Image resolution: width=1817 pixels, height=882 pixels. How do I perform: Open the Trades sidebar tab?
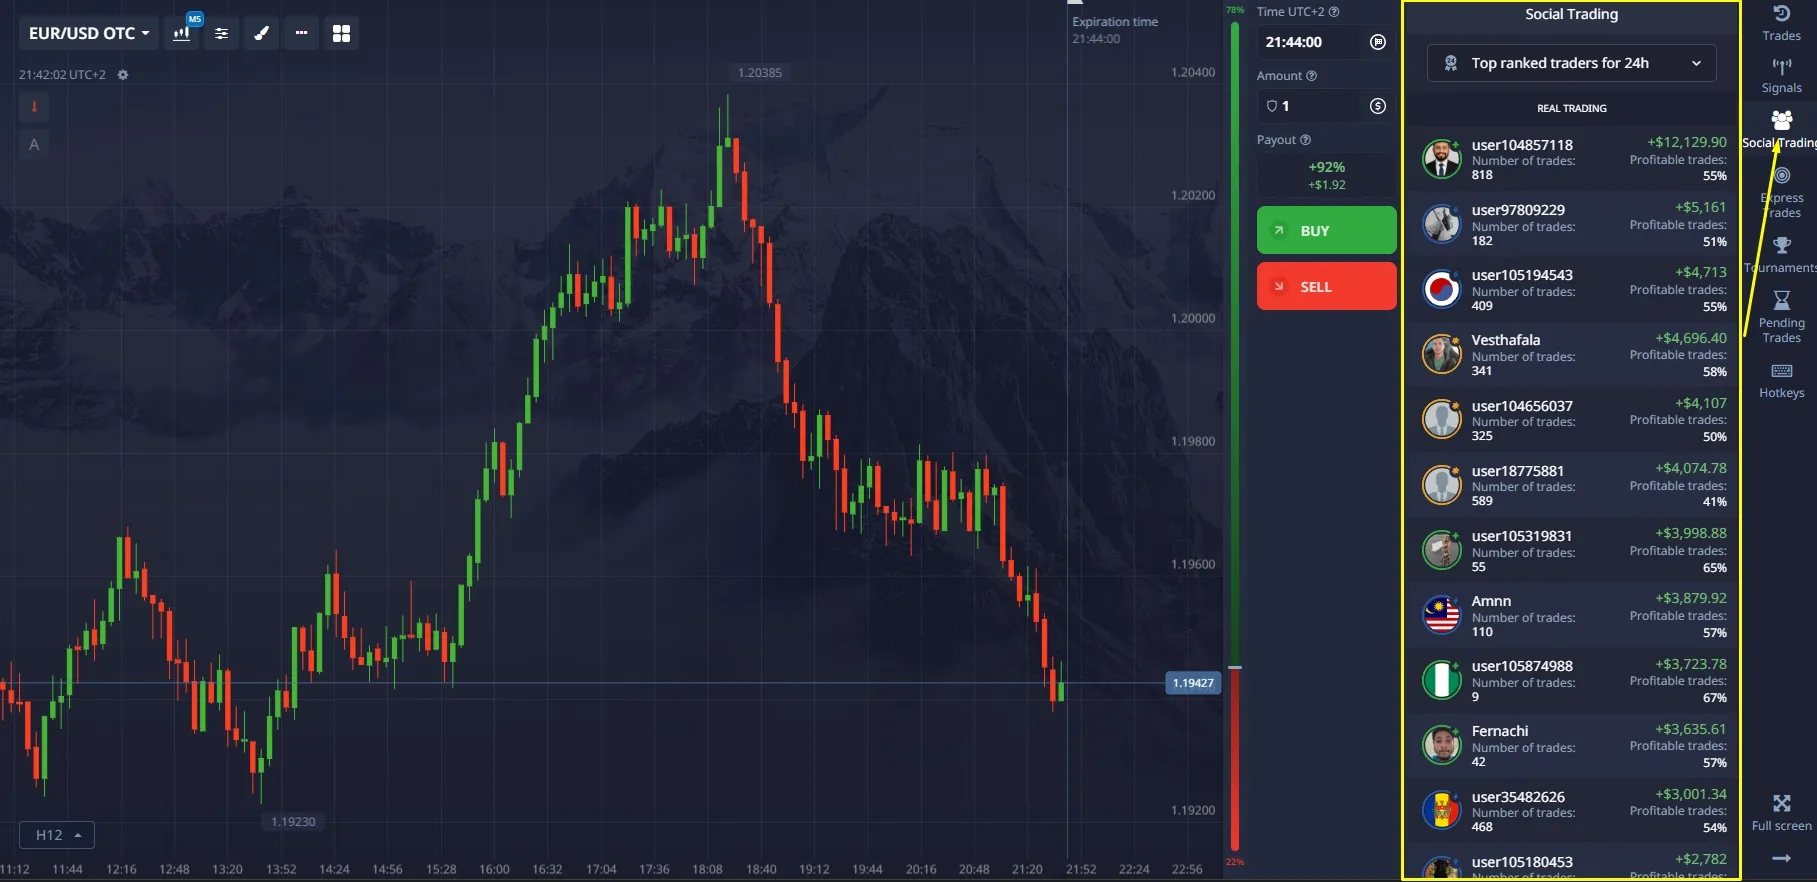[1781, 23]
